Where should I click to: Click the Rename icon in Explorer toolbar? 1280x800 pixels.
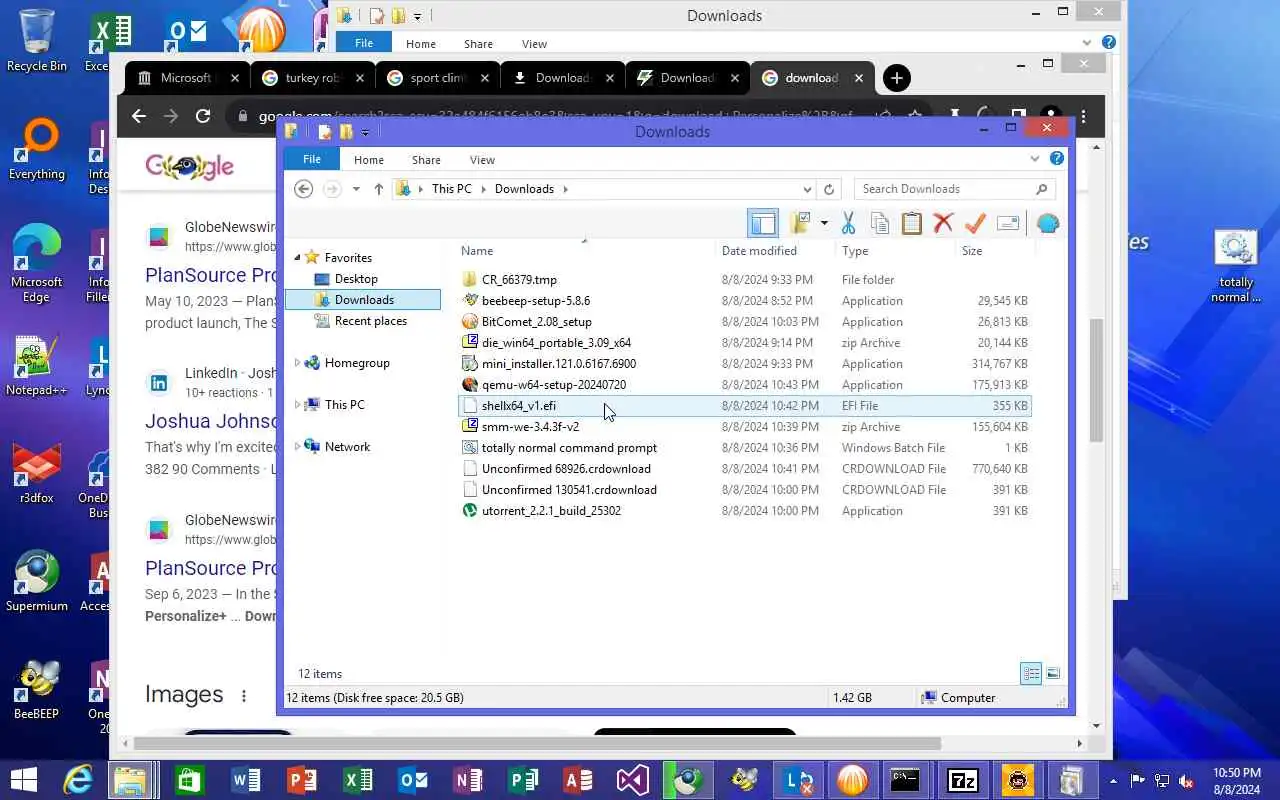tap(1008, 223)
